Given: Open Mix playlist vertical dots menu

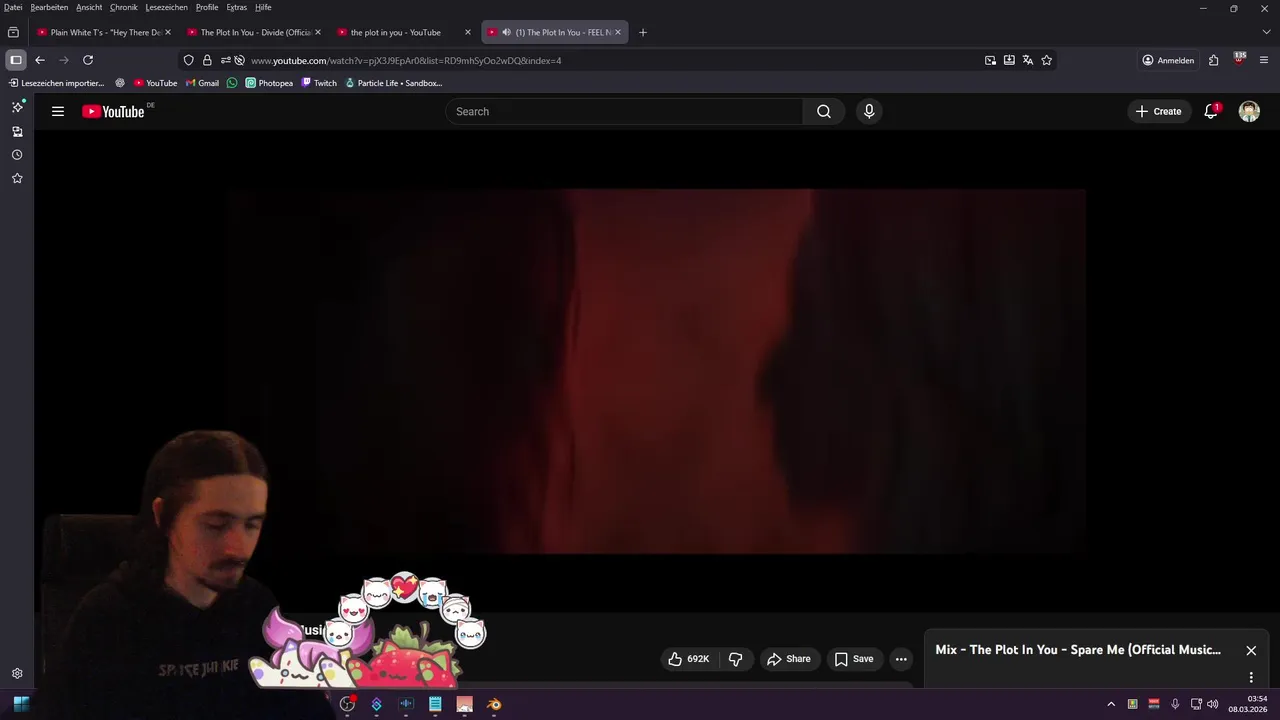Looking at the screenshot, I should pos(1251,677).
